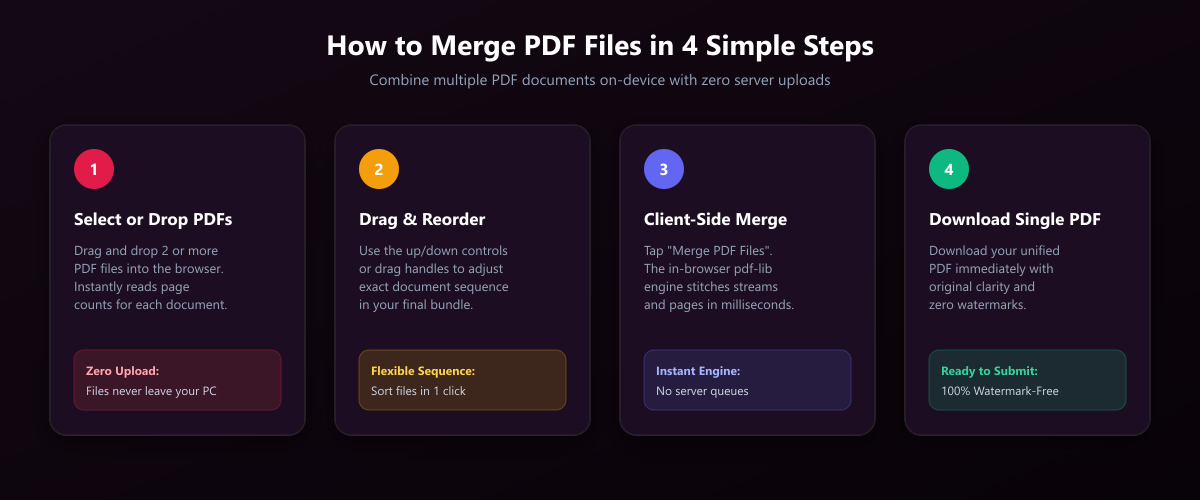Viewport: 1200px width, 500px height.
Task: Click the 'Zero Upload' info box
Action: coord(177,380)
